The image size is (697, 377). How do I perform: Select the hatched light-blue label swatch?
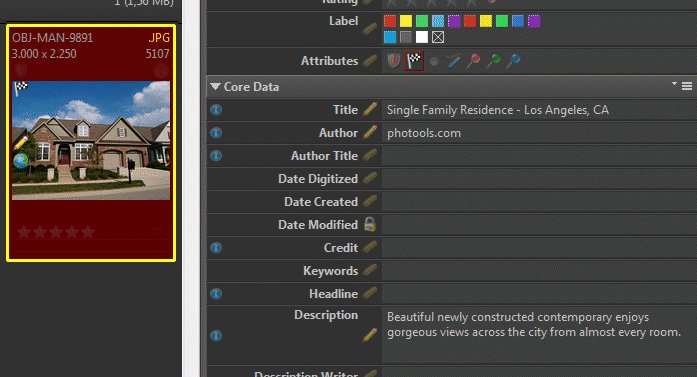point(438,21)
